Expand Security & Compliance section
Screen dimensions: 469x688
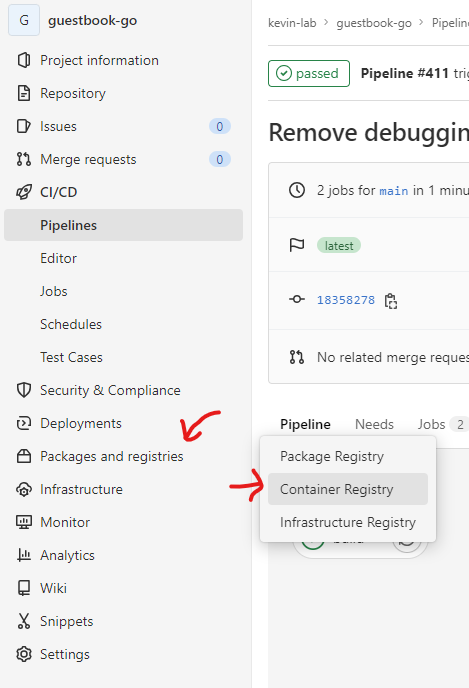tap(110, 391)
